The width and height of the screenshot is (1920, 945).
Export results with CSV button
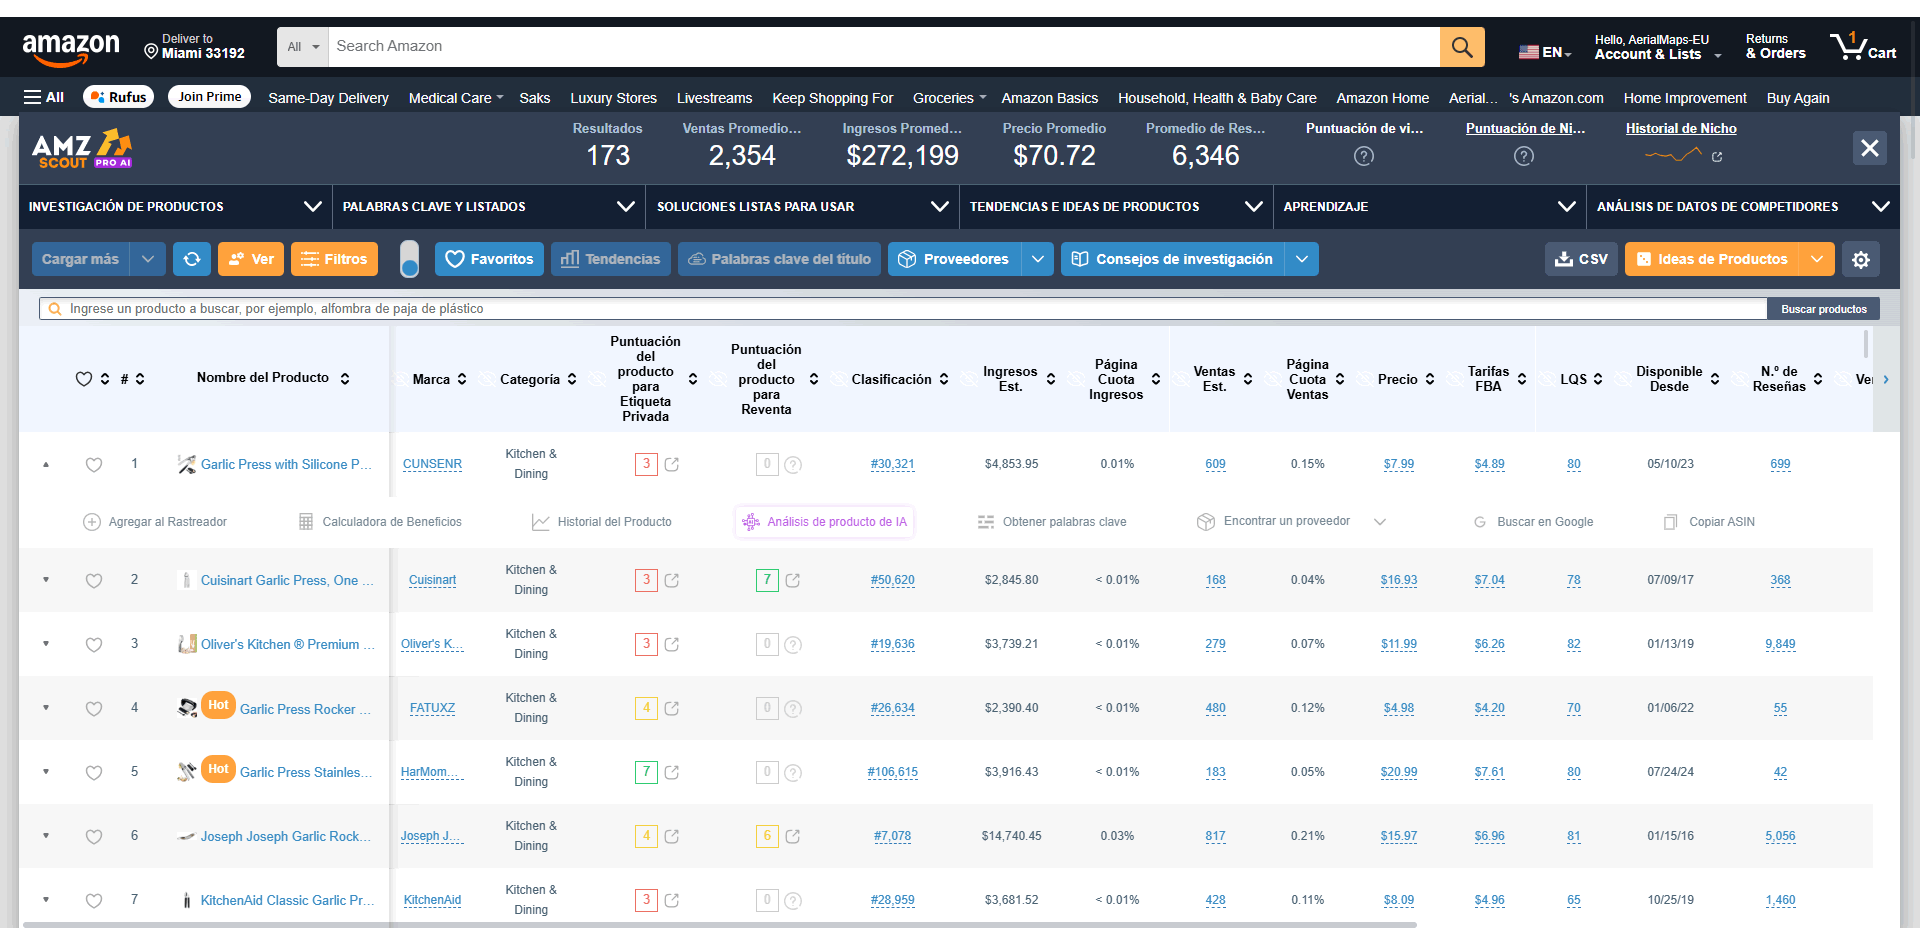(x=1581, y=259)
